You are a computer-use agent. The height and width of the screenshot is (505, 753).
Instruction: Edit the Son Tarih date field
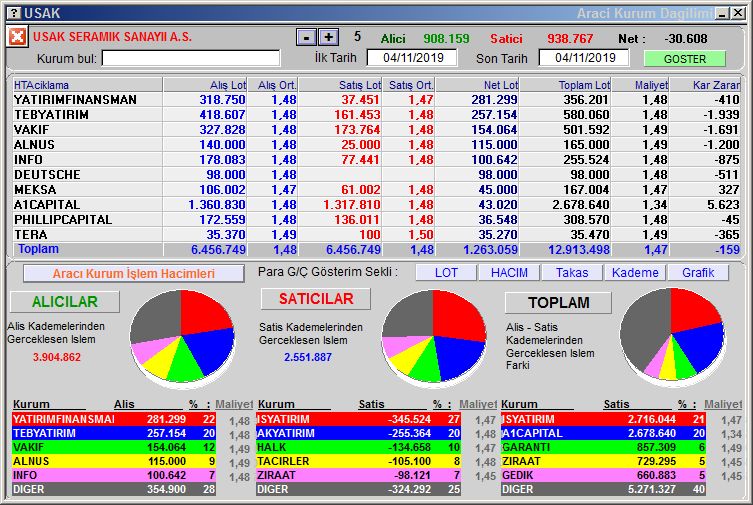click(584, 58)
